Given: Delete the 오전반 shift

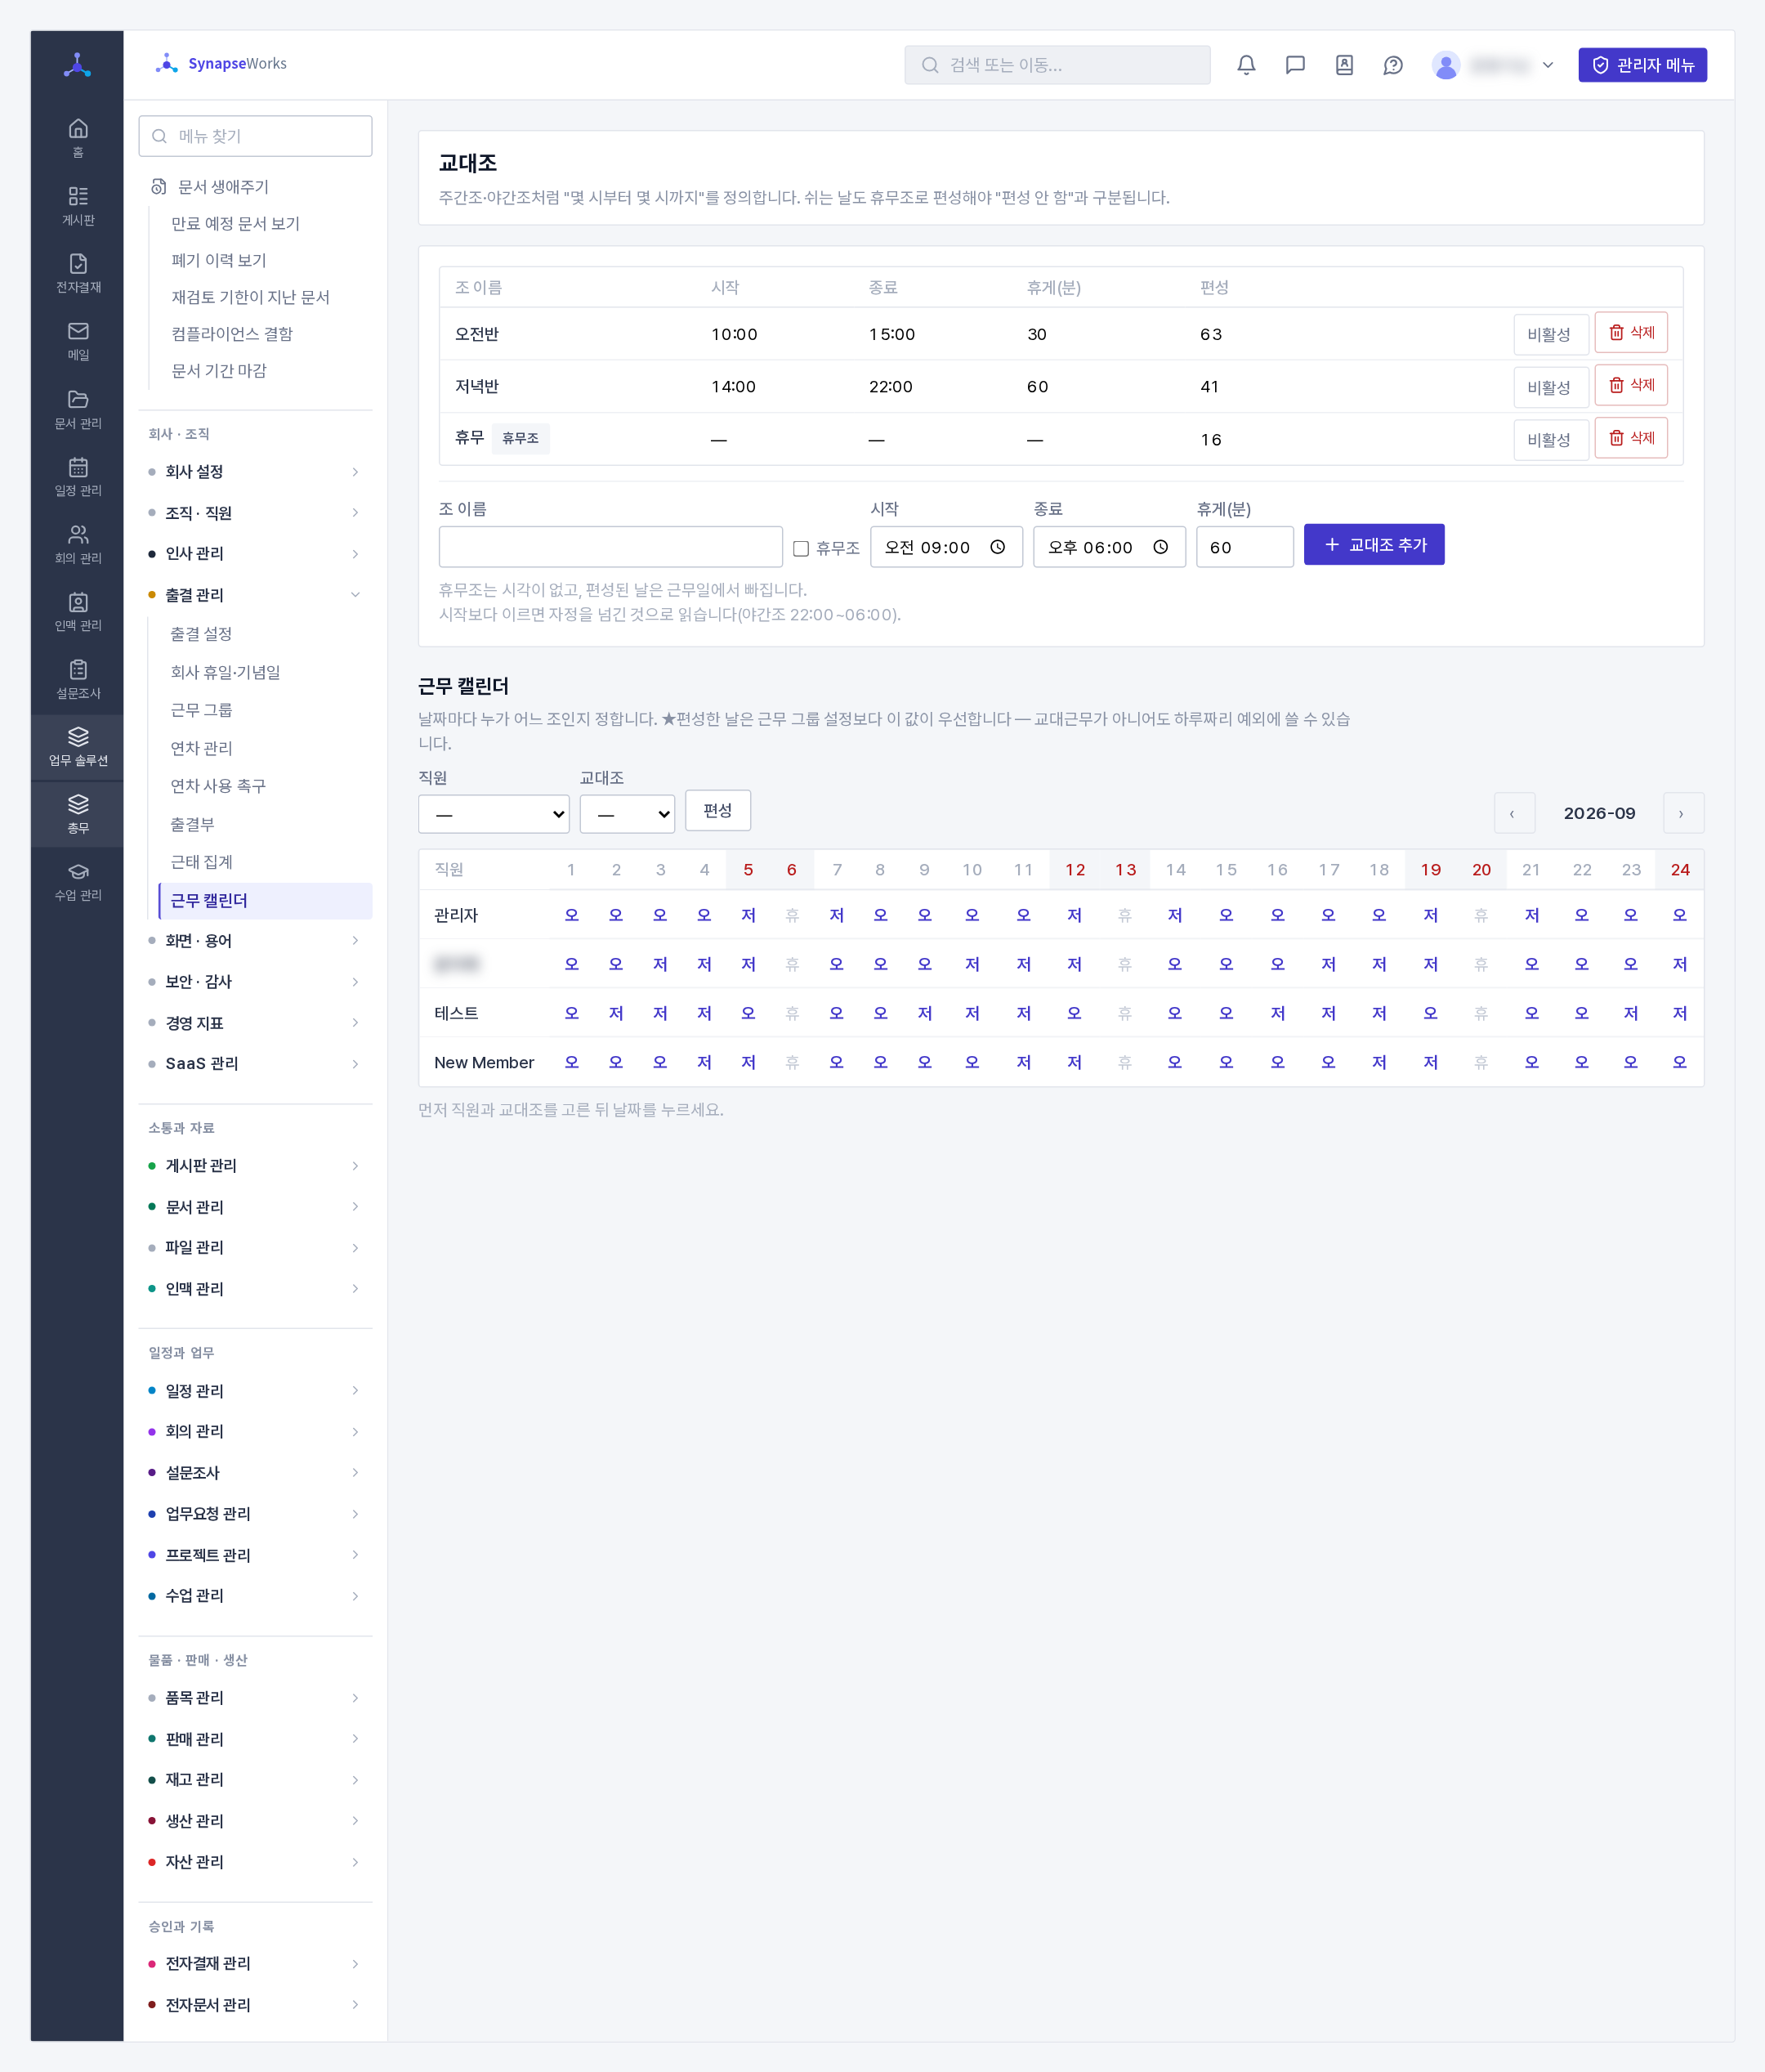Looking at the screenshot, I should point(1630,332).
